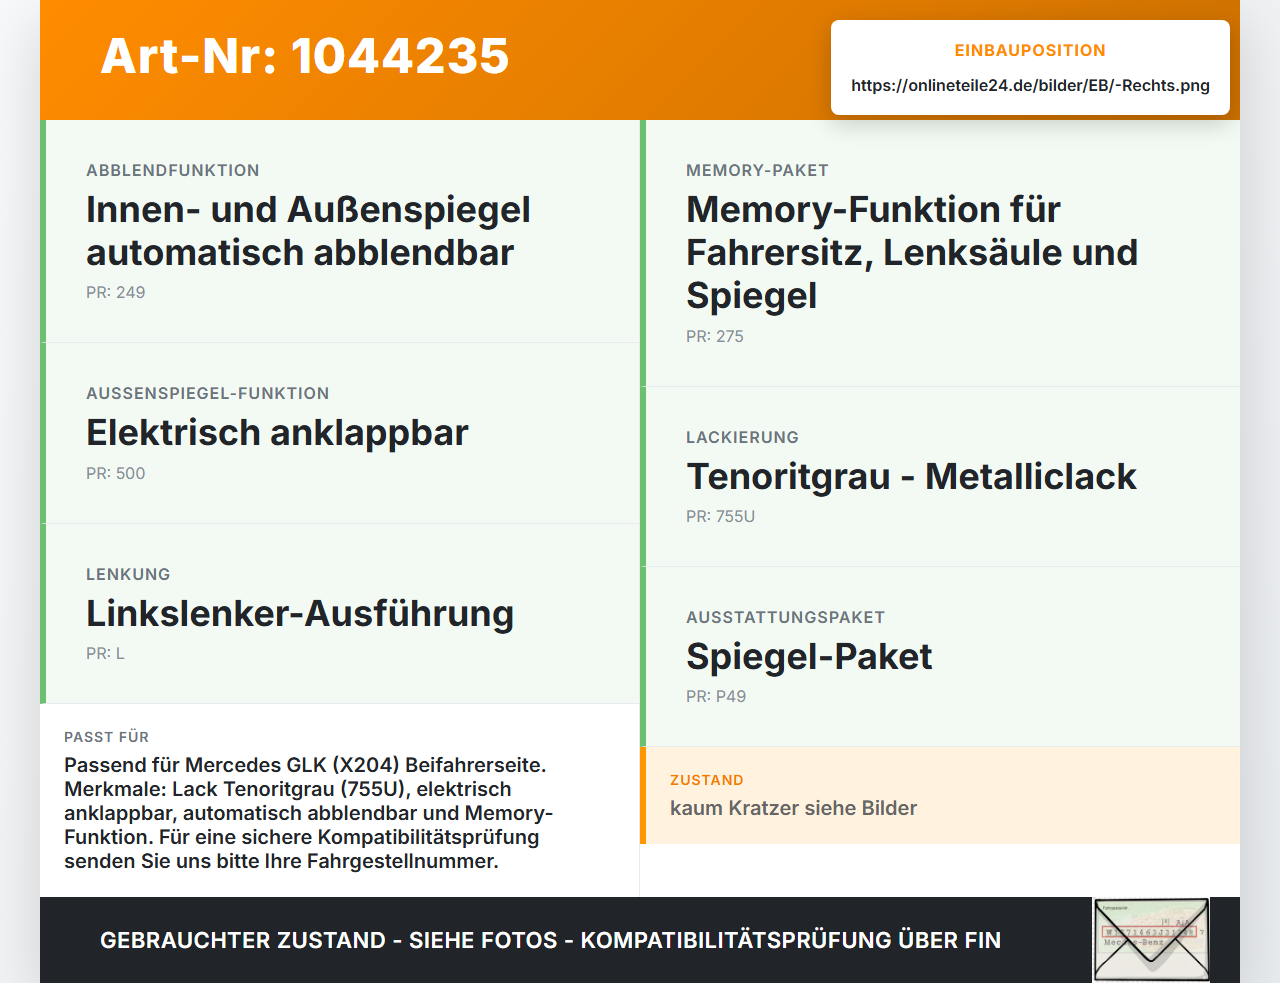Click the EINBAUPOSITION label
This screenshot has height=983, width=1280.
1030,50
